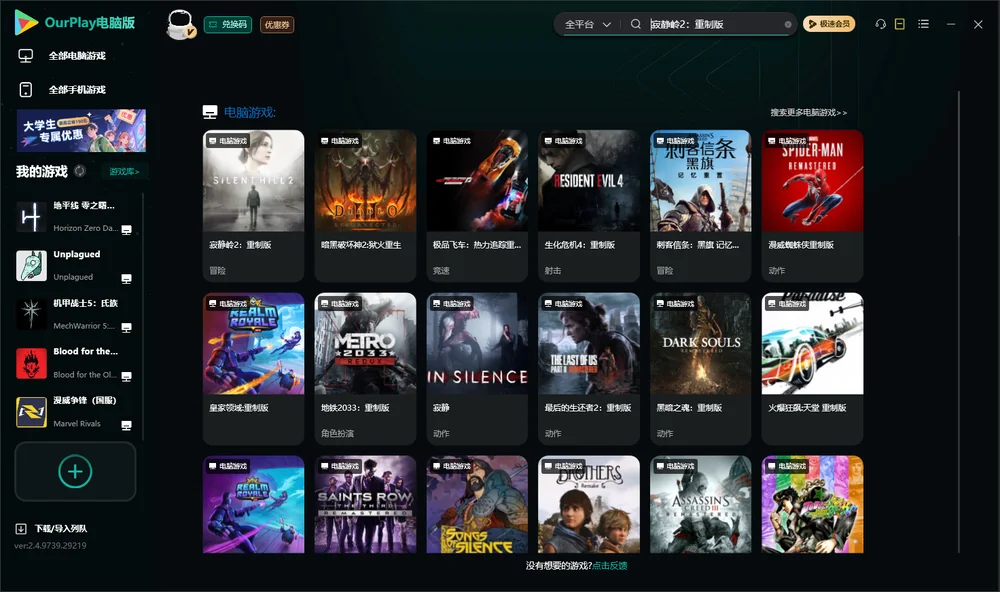Open the 游戏库> link
The image size is (1000, 592).
124,172
